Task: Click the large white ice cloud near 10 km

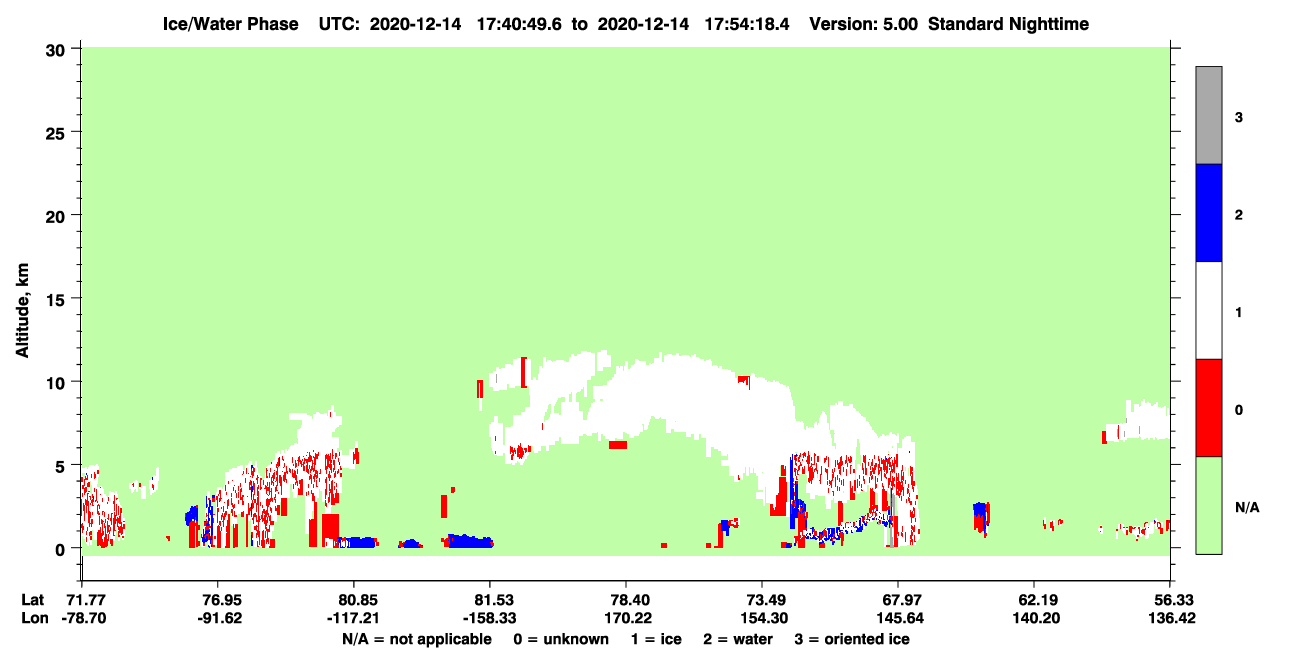Action: tap(680, 395)
